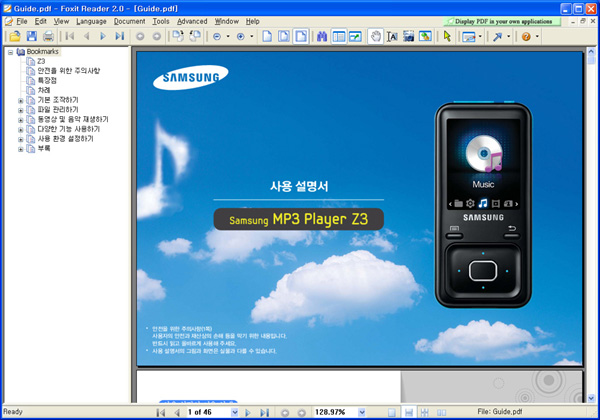The height and width of the screenshot is (420, 600).
Task: Open the View menu
Action: (61, 21)
